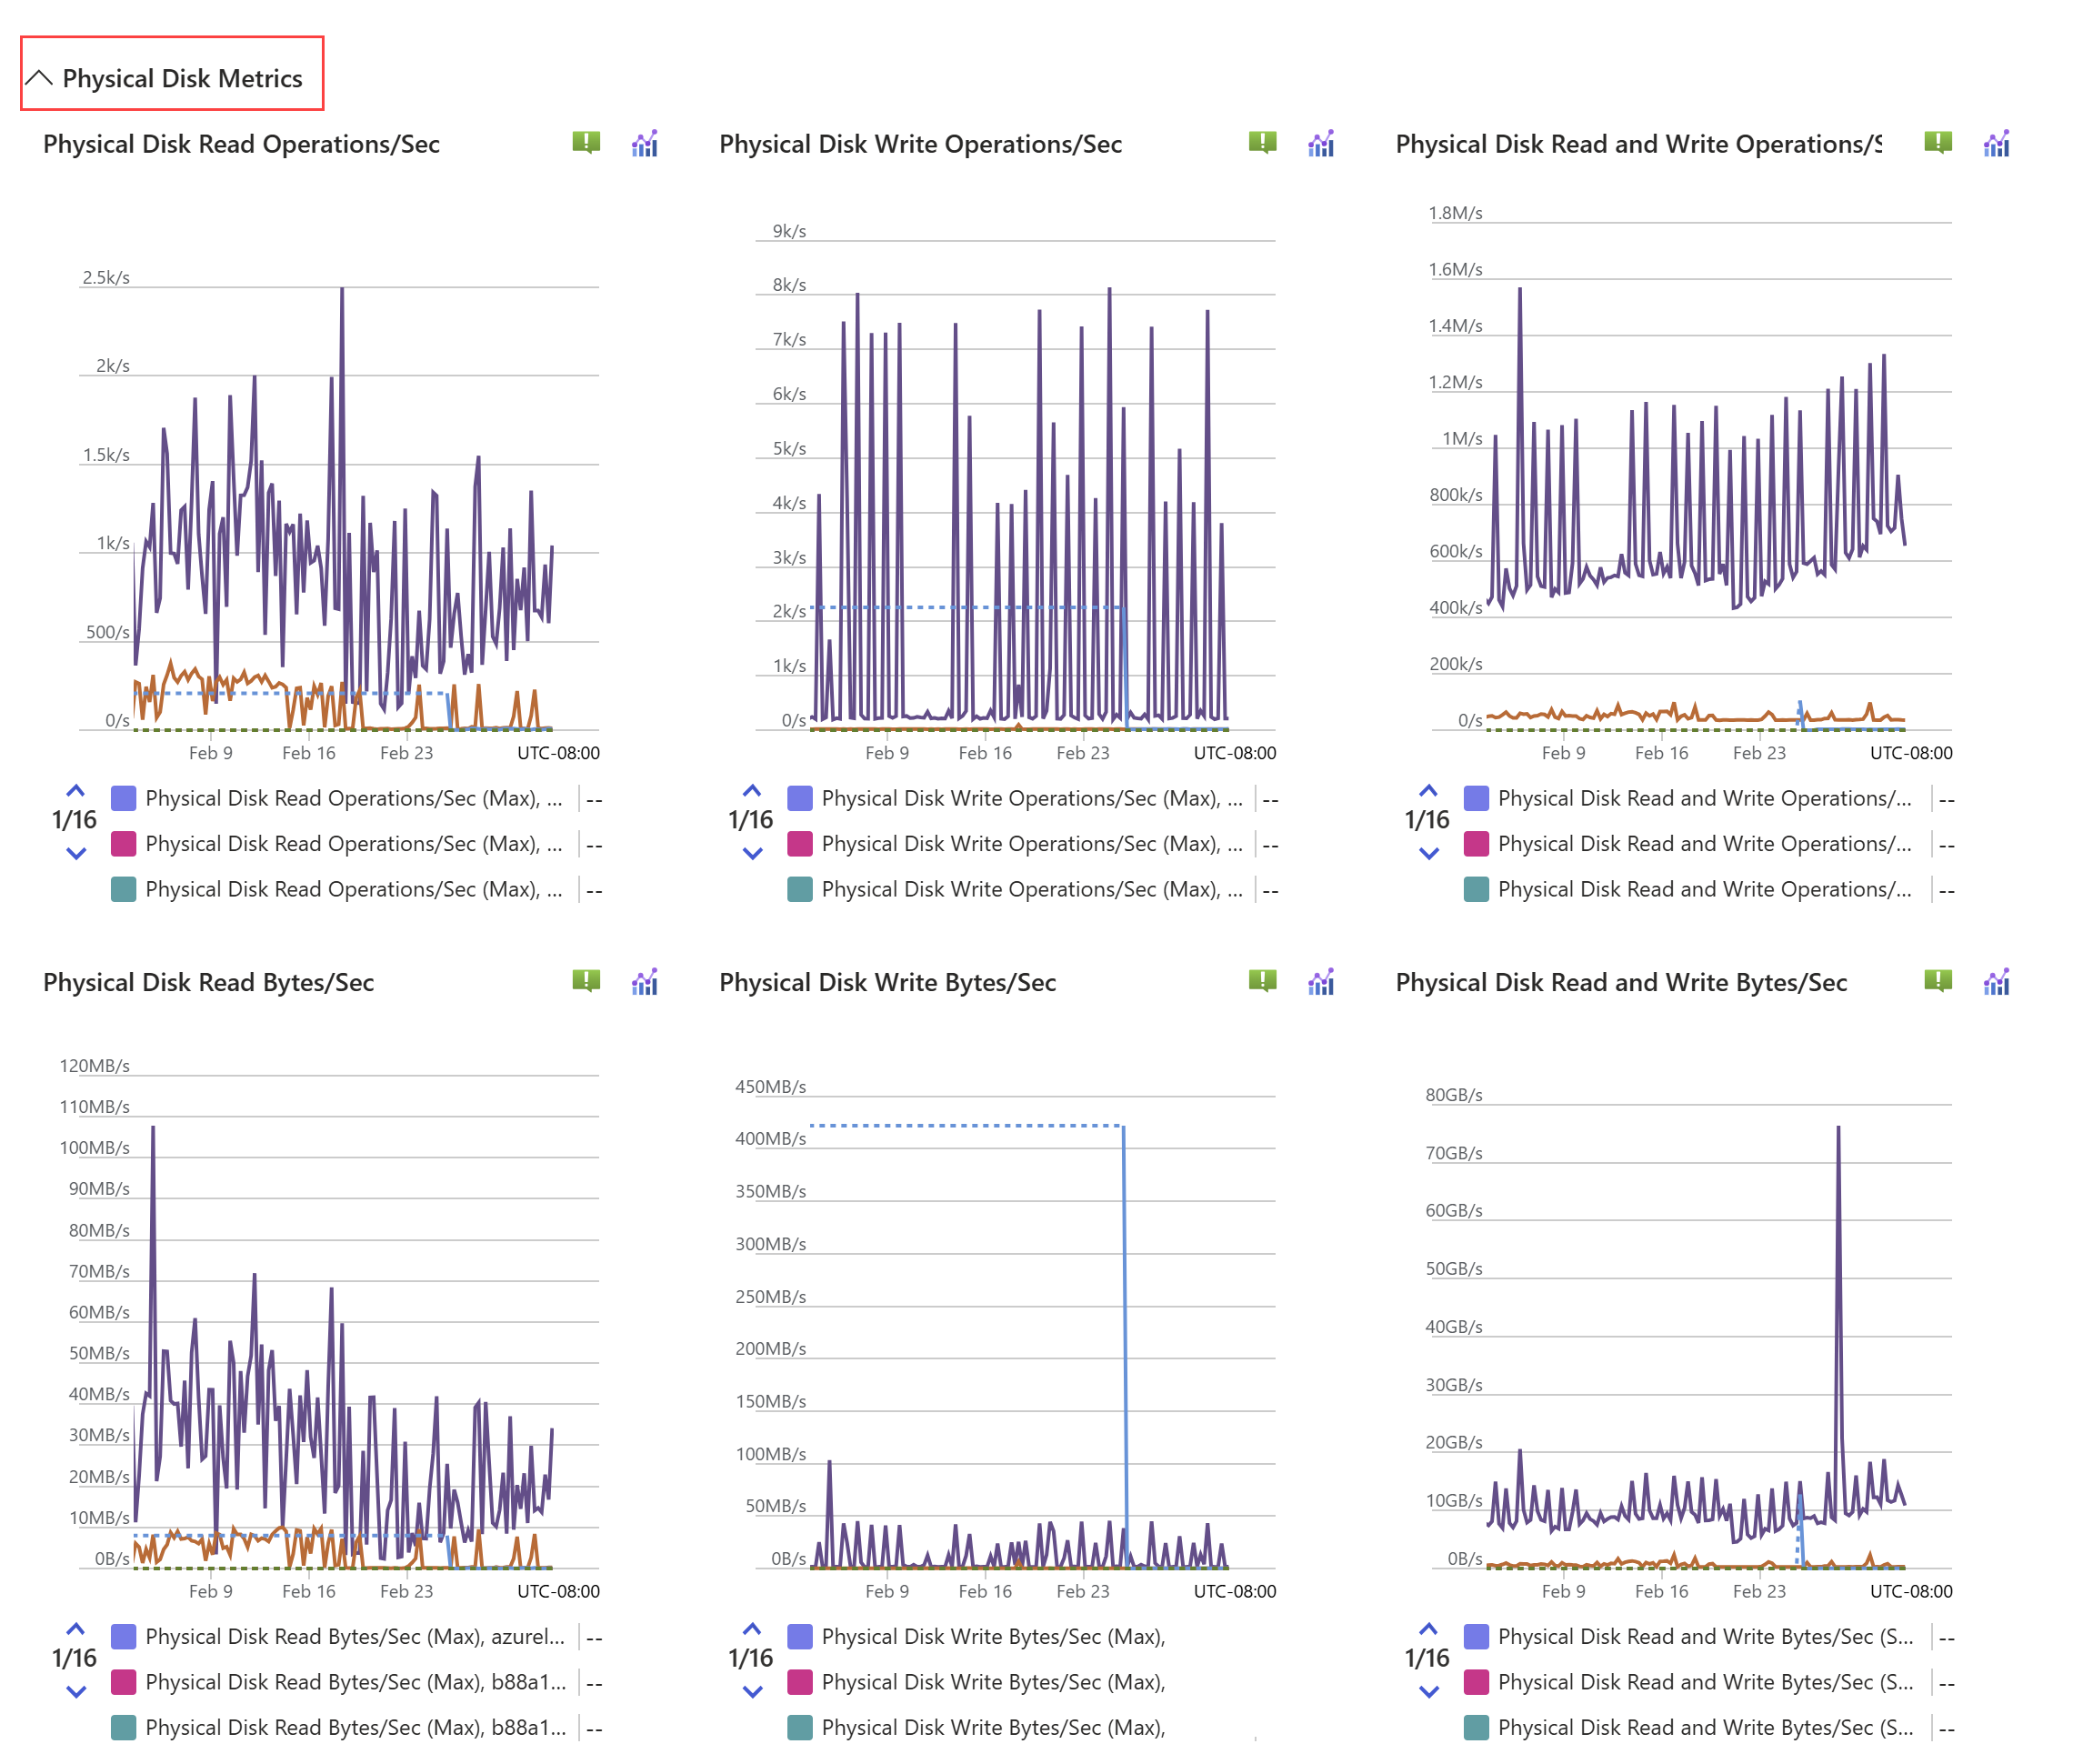Open metrics icon for Read and Write Bytes/Sec chart
This screenshot has height=1764, width=2073.
(1995, 982)
